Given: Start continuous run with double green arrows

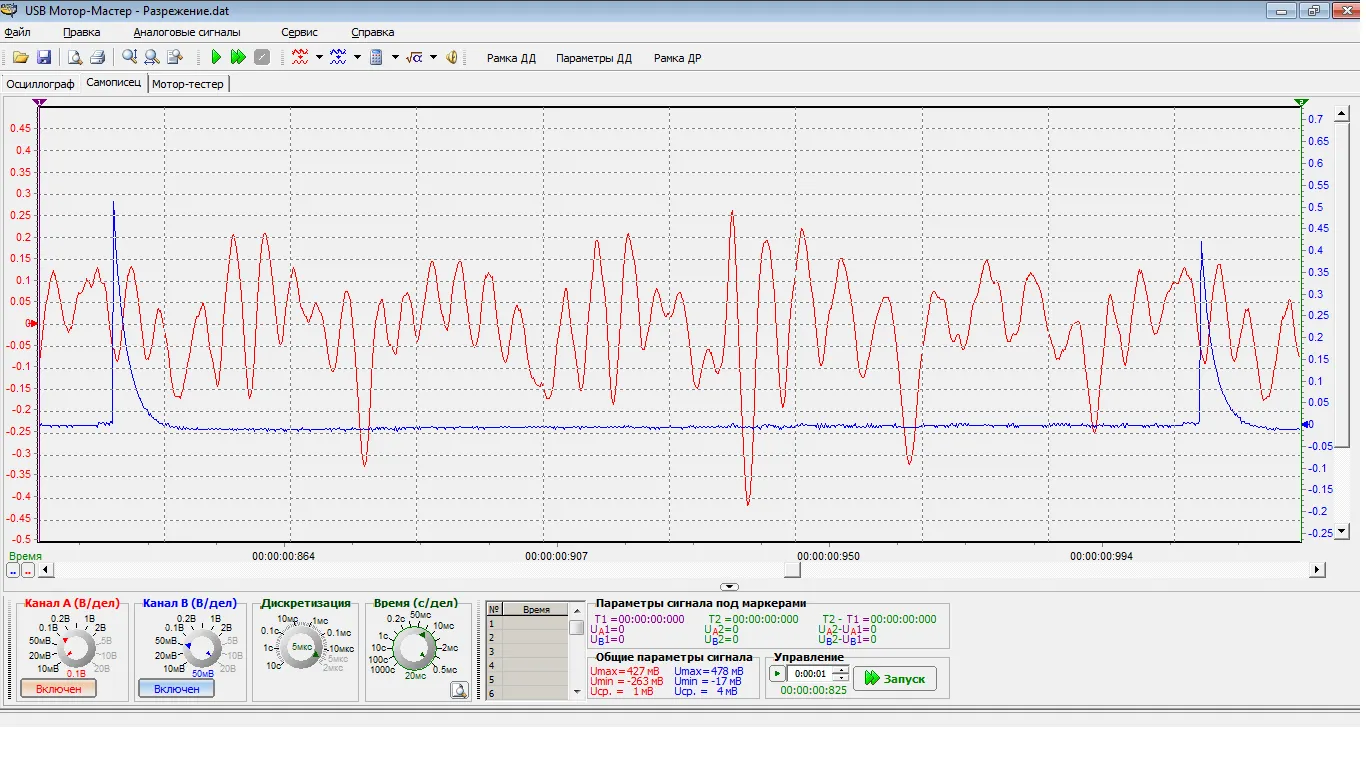Looking at the screenshot, I should pyautogui.click(x=238, y=58).
